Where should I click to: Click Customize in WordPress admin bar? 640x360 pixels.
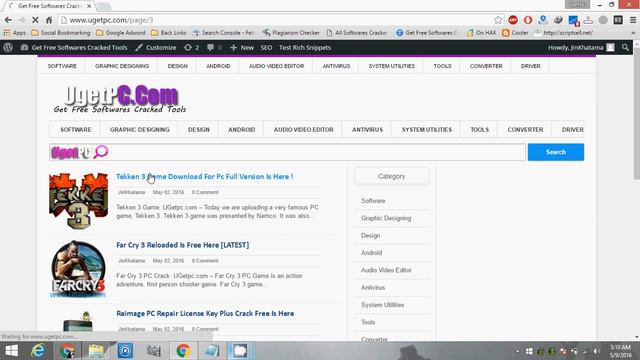[x=156, y=48]
